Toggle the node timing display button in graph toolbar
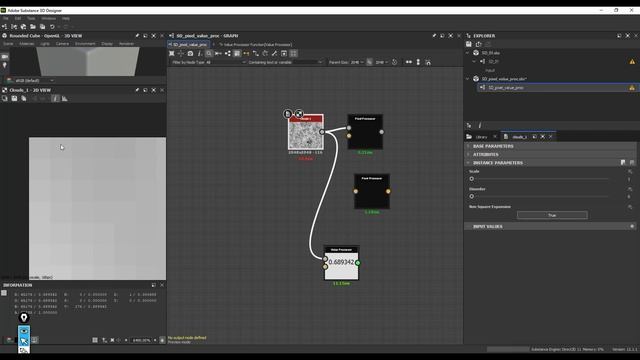 click(x=237, y=53)
